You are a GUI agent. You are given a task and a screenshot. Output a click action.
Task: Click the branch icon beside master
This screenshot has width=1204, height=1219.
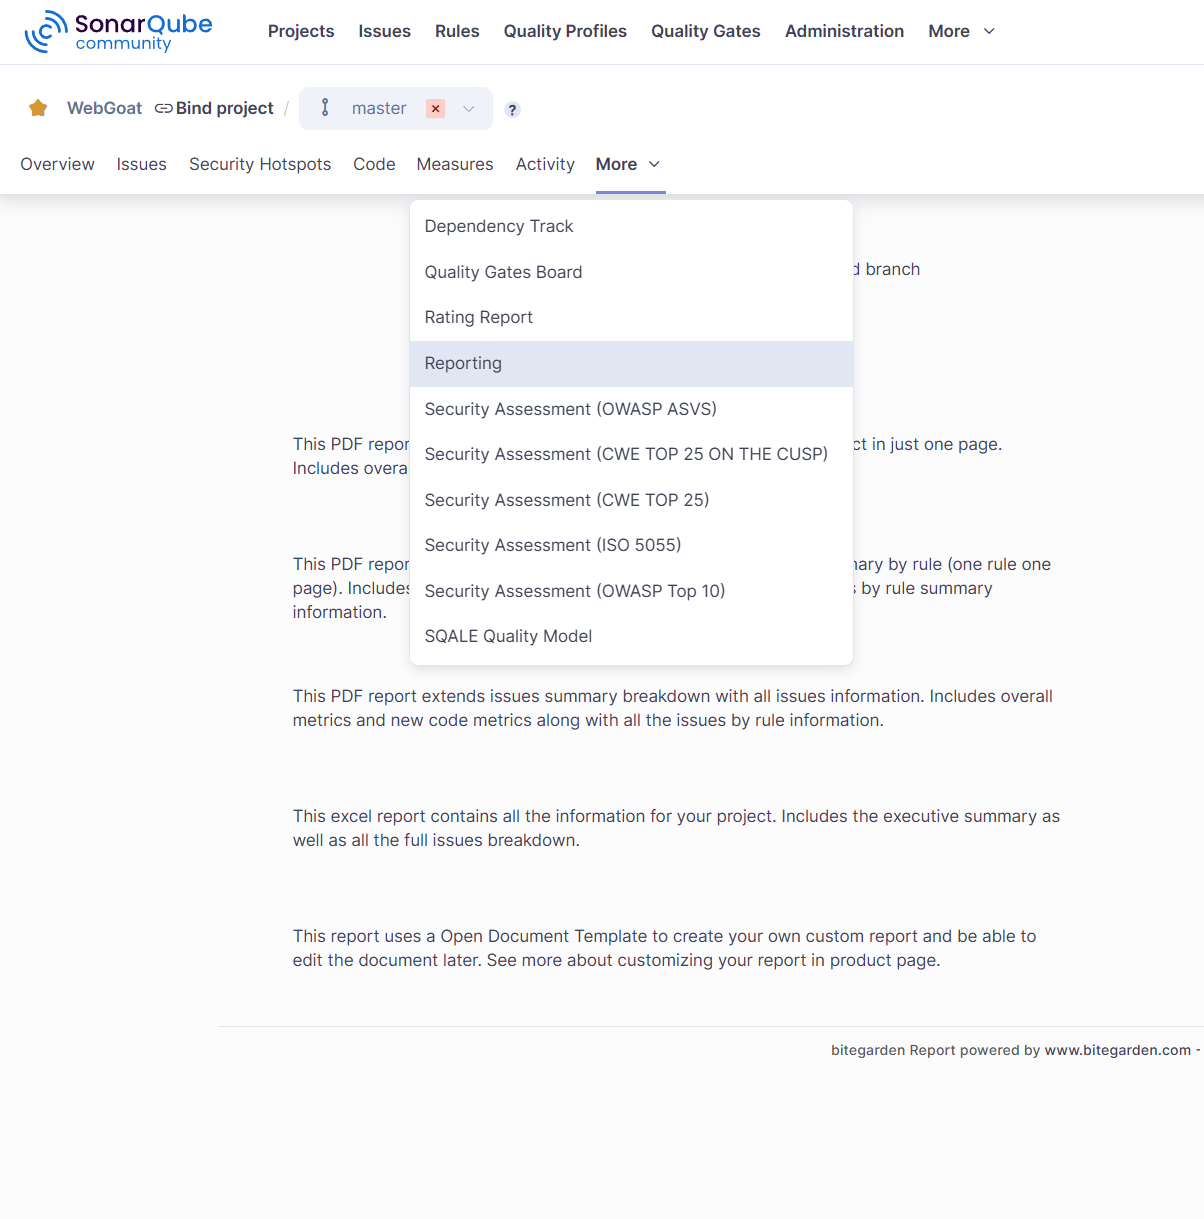[325, 108]
